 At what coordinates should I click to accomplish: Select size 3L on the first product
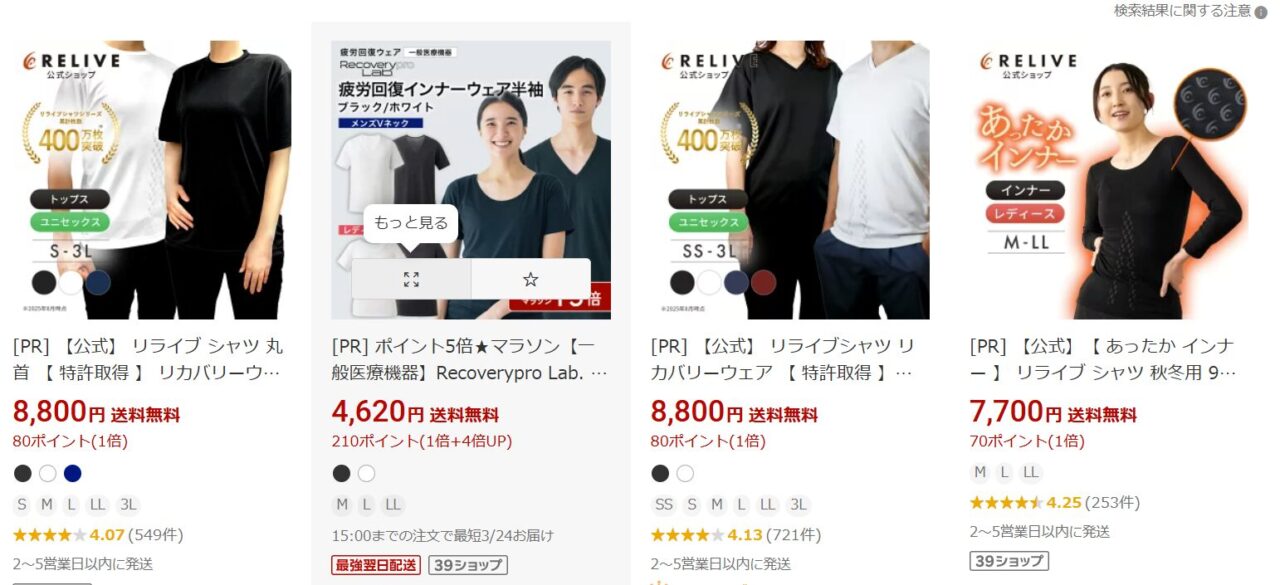[x=127, y=505]
